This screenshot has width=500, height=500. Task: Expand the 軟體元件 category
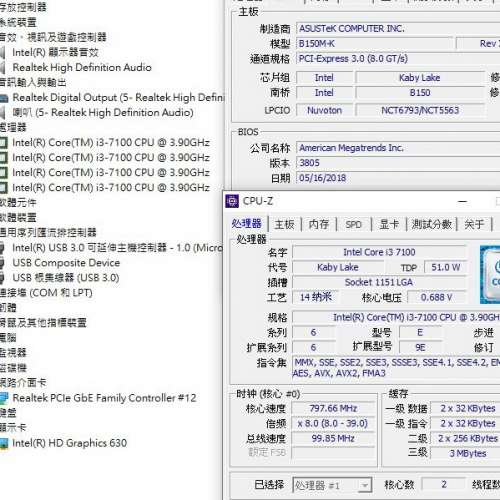18,203
